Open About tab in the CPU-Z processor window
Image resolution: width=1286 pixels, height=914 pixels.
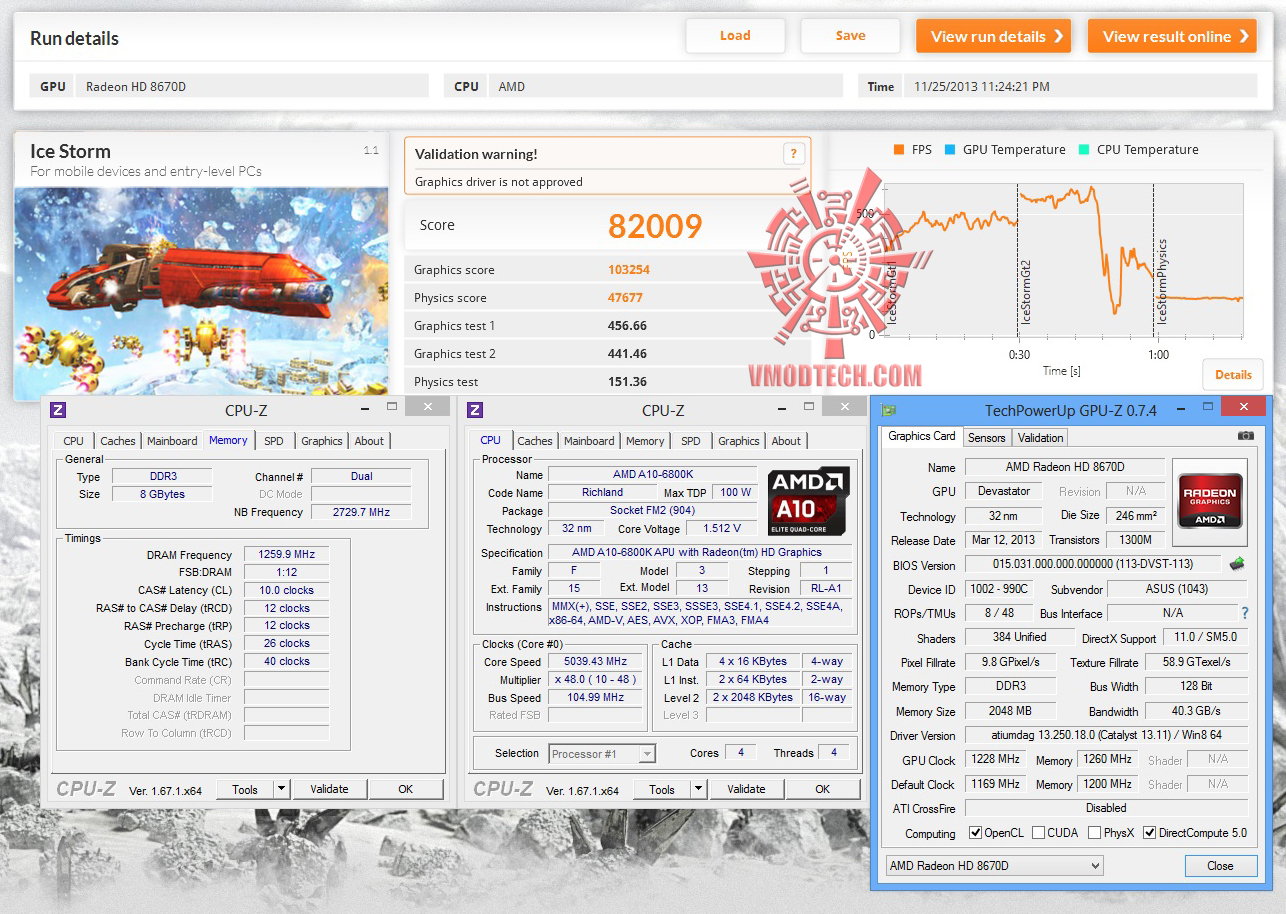coord(786,441)
